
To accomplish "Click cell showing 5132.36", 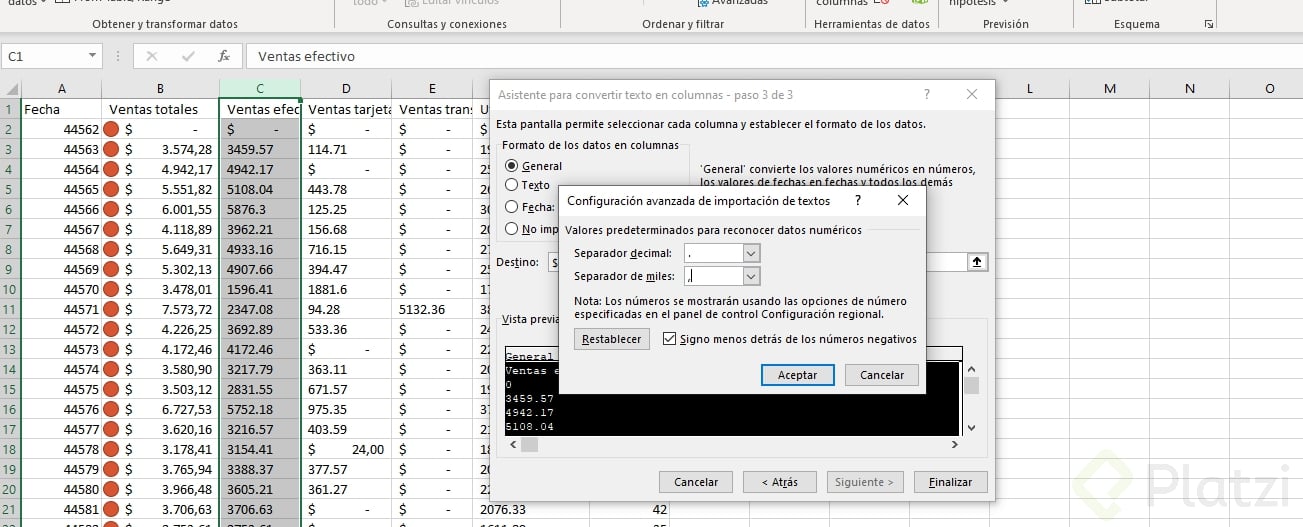I will (432, 309).
